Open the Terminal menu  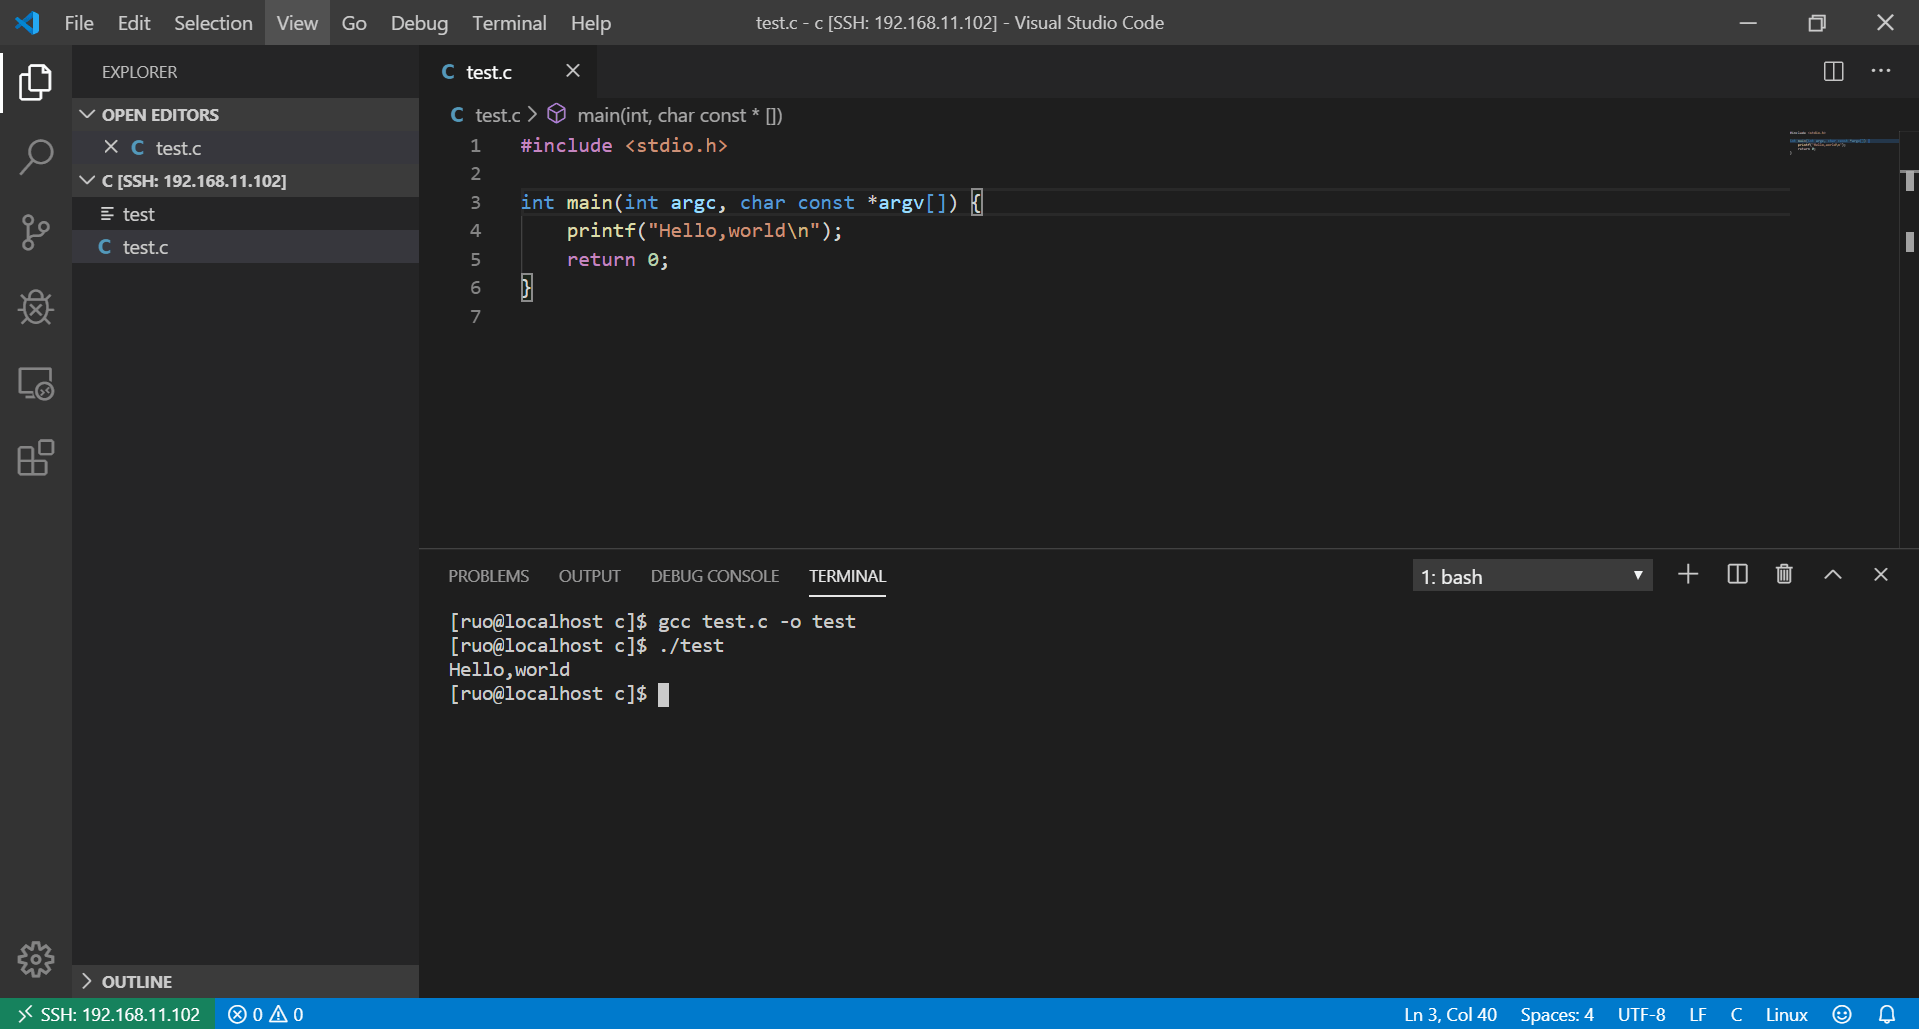509,23
